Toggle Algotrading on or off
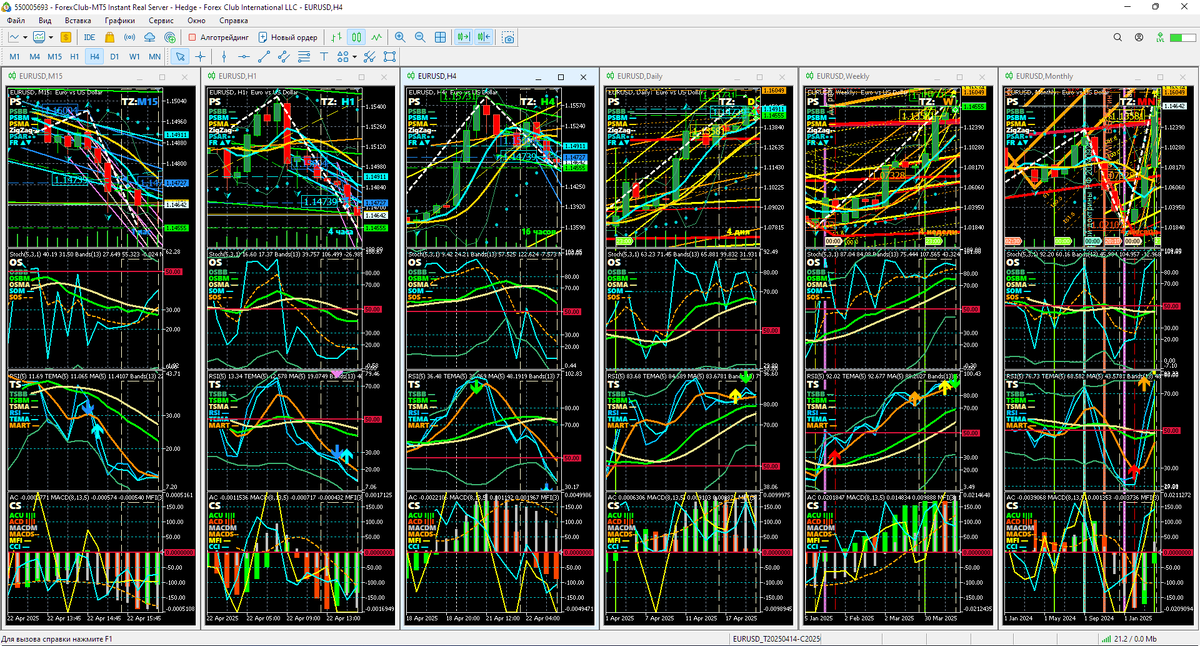Screen dimensions: 1200x646 pyautogui.click(x=218, y=37)
